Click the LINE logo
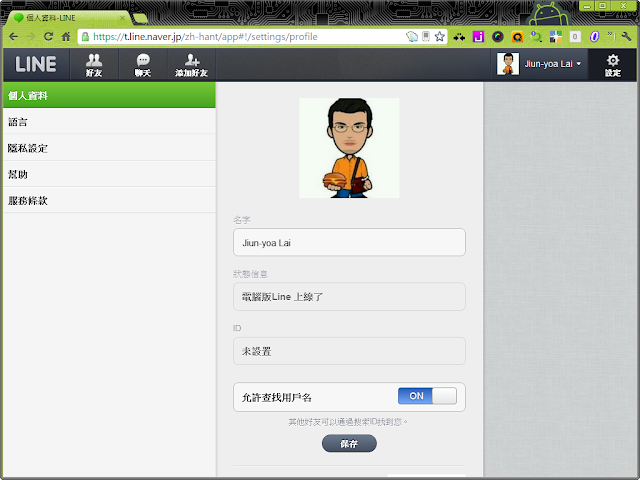The width and height of the screenshot is (640, 480). 36,64
